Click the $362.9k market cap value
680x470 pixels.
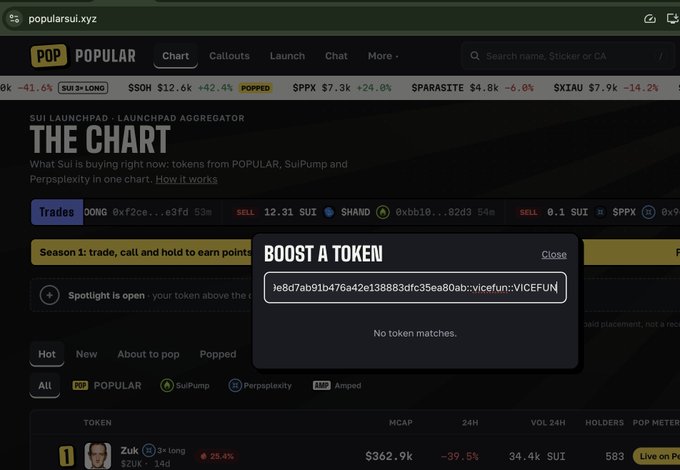pyautogui.click(x=389, y=456)
